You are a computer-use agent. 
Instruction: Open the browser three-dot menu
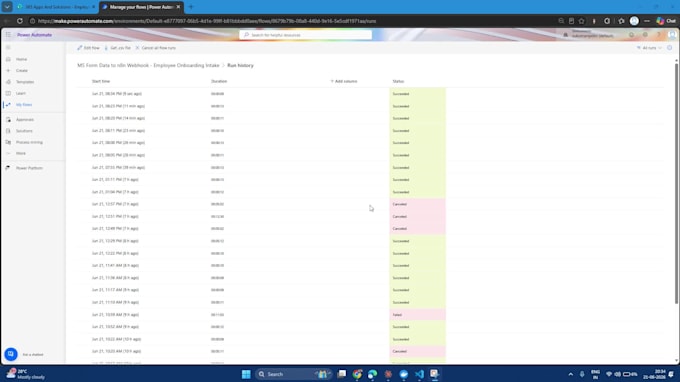click(x=647, y=21)
